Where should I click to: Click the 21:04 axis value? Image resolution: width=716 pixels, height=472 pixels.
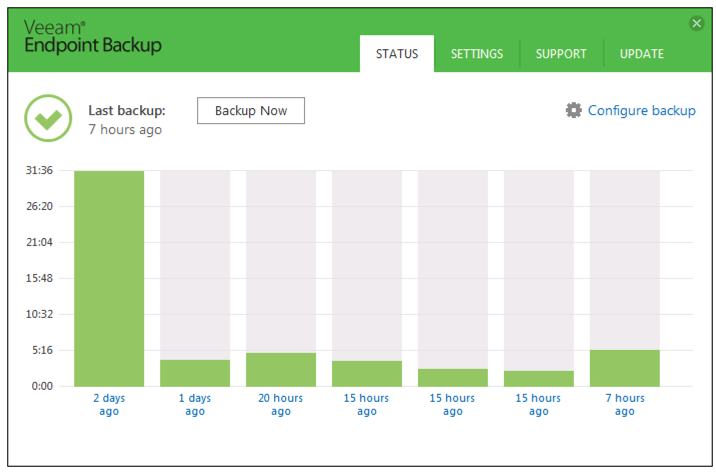[39, 242]
